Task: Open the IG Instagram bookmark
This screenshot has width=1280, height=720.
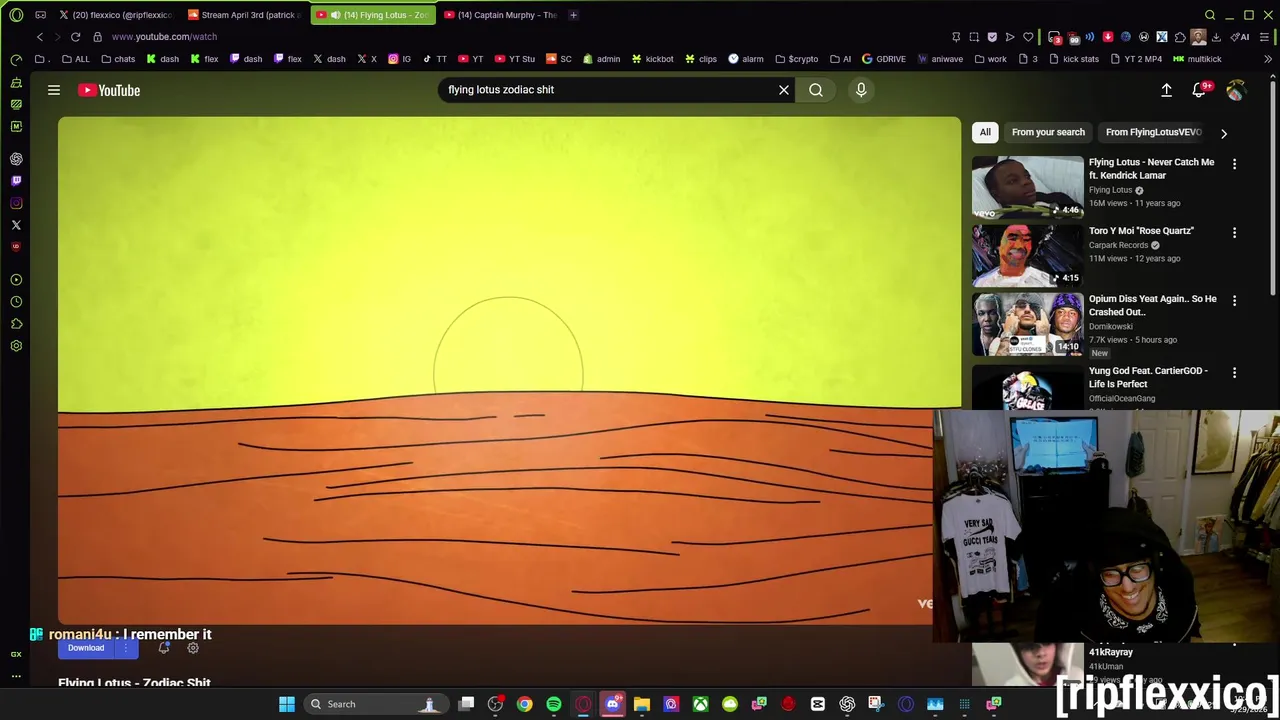Action: 399,59
